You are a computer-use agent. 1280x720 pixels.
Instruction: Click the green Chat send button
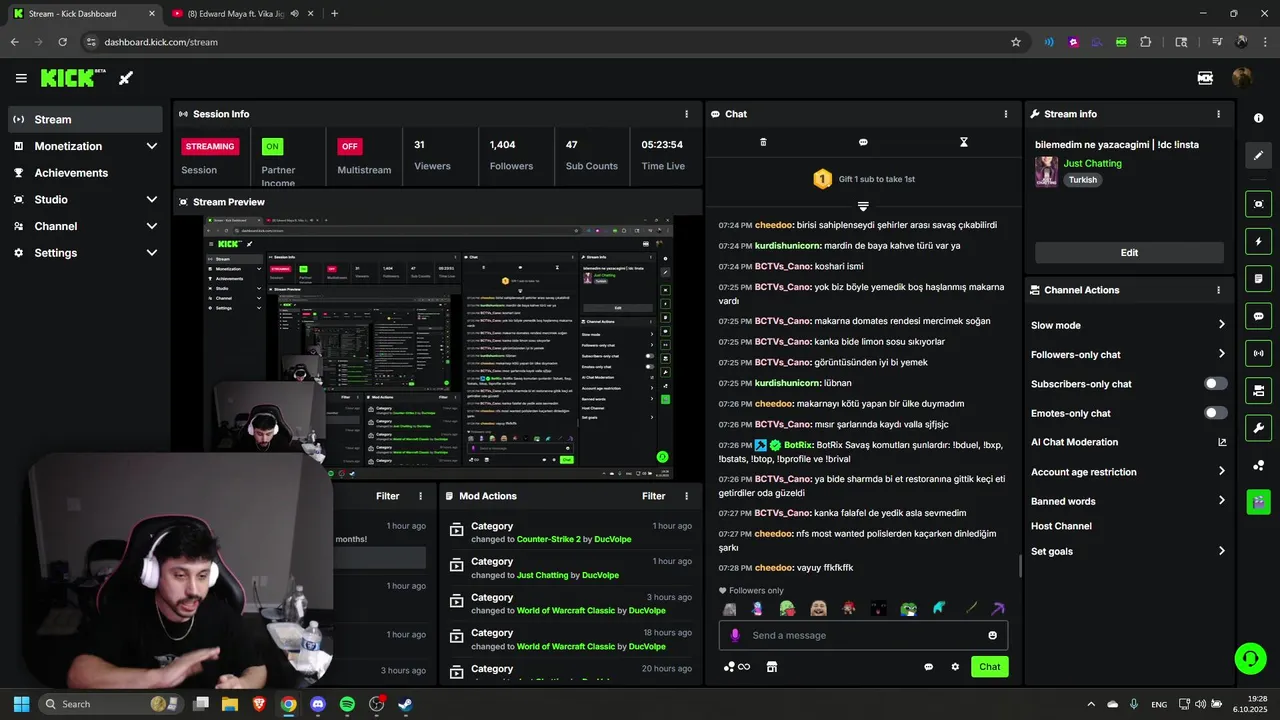pyautogui.click(x=989, y=667)
